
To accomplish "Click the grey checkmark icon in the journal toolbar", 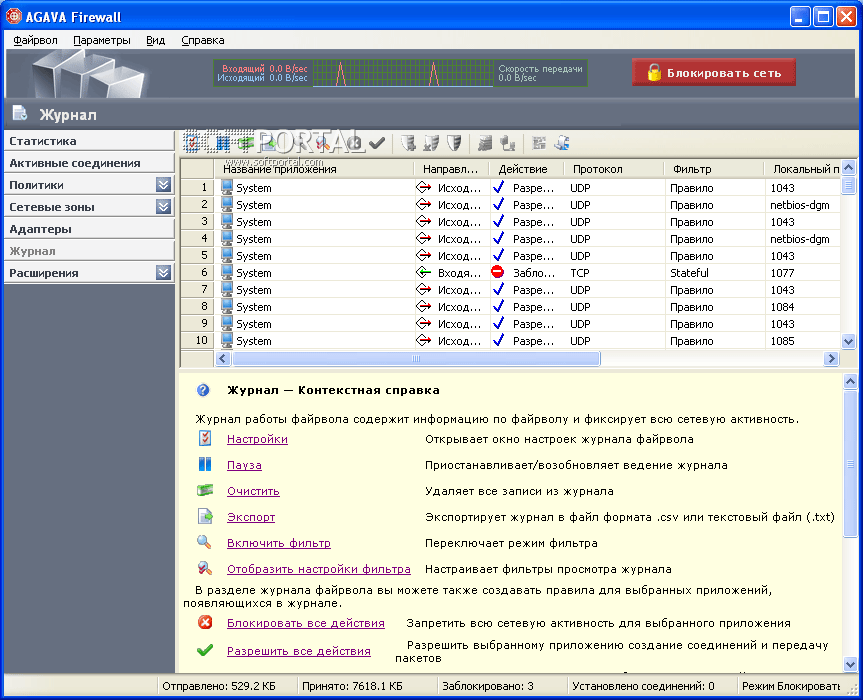I will (377, 144).
